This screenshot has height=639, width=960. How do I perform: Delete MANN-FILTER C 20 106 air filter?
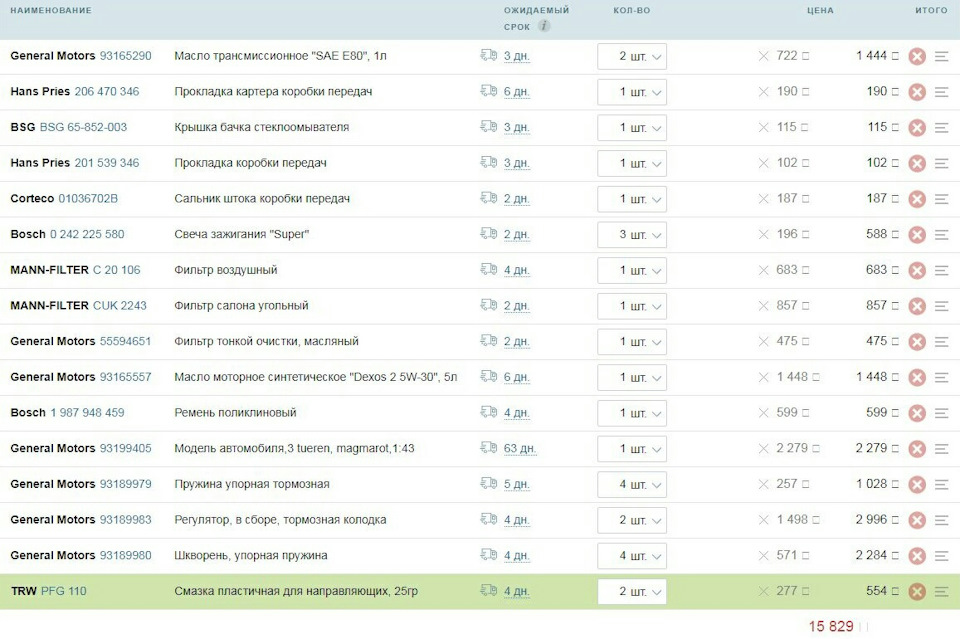point(917,271)
